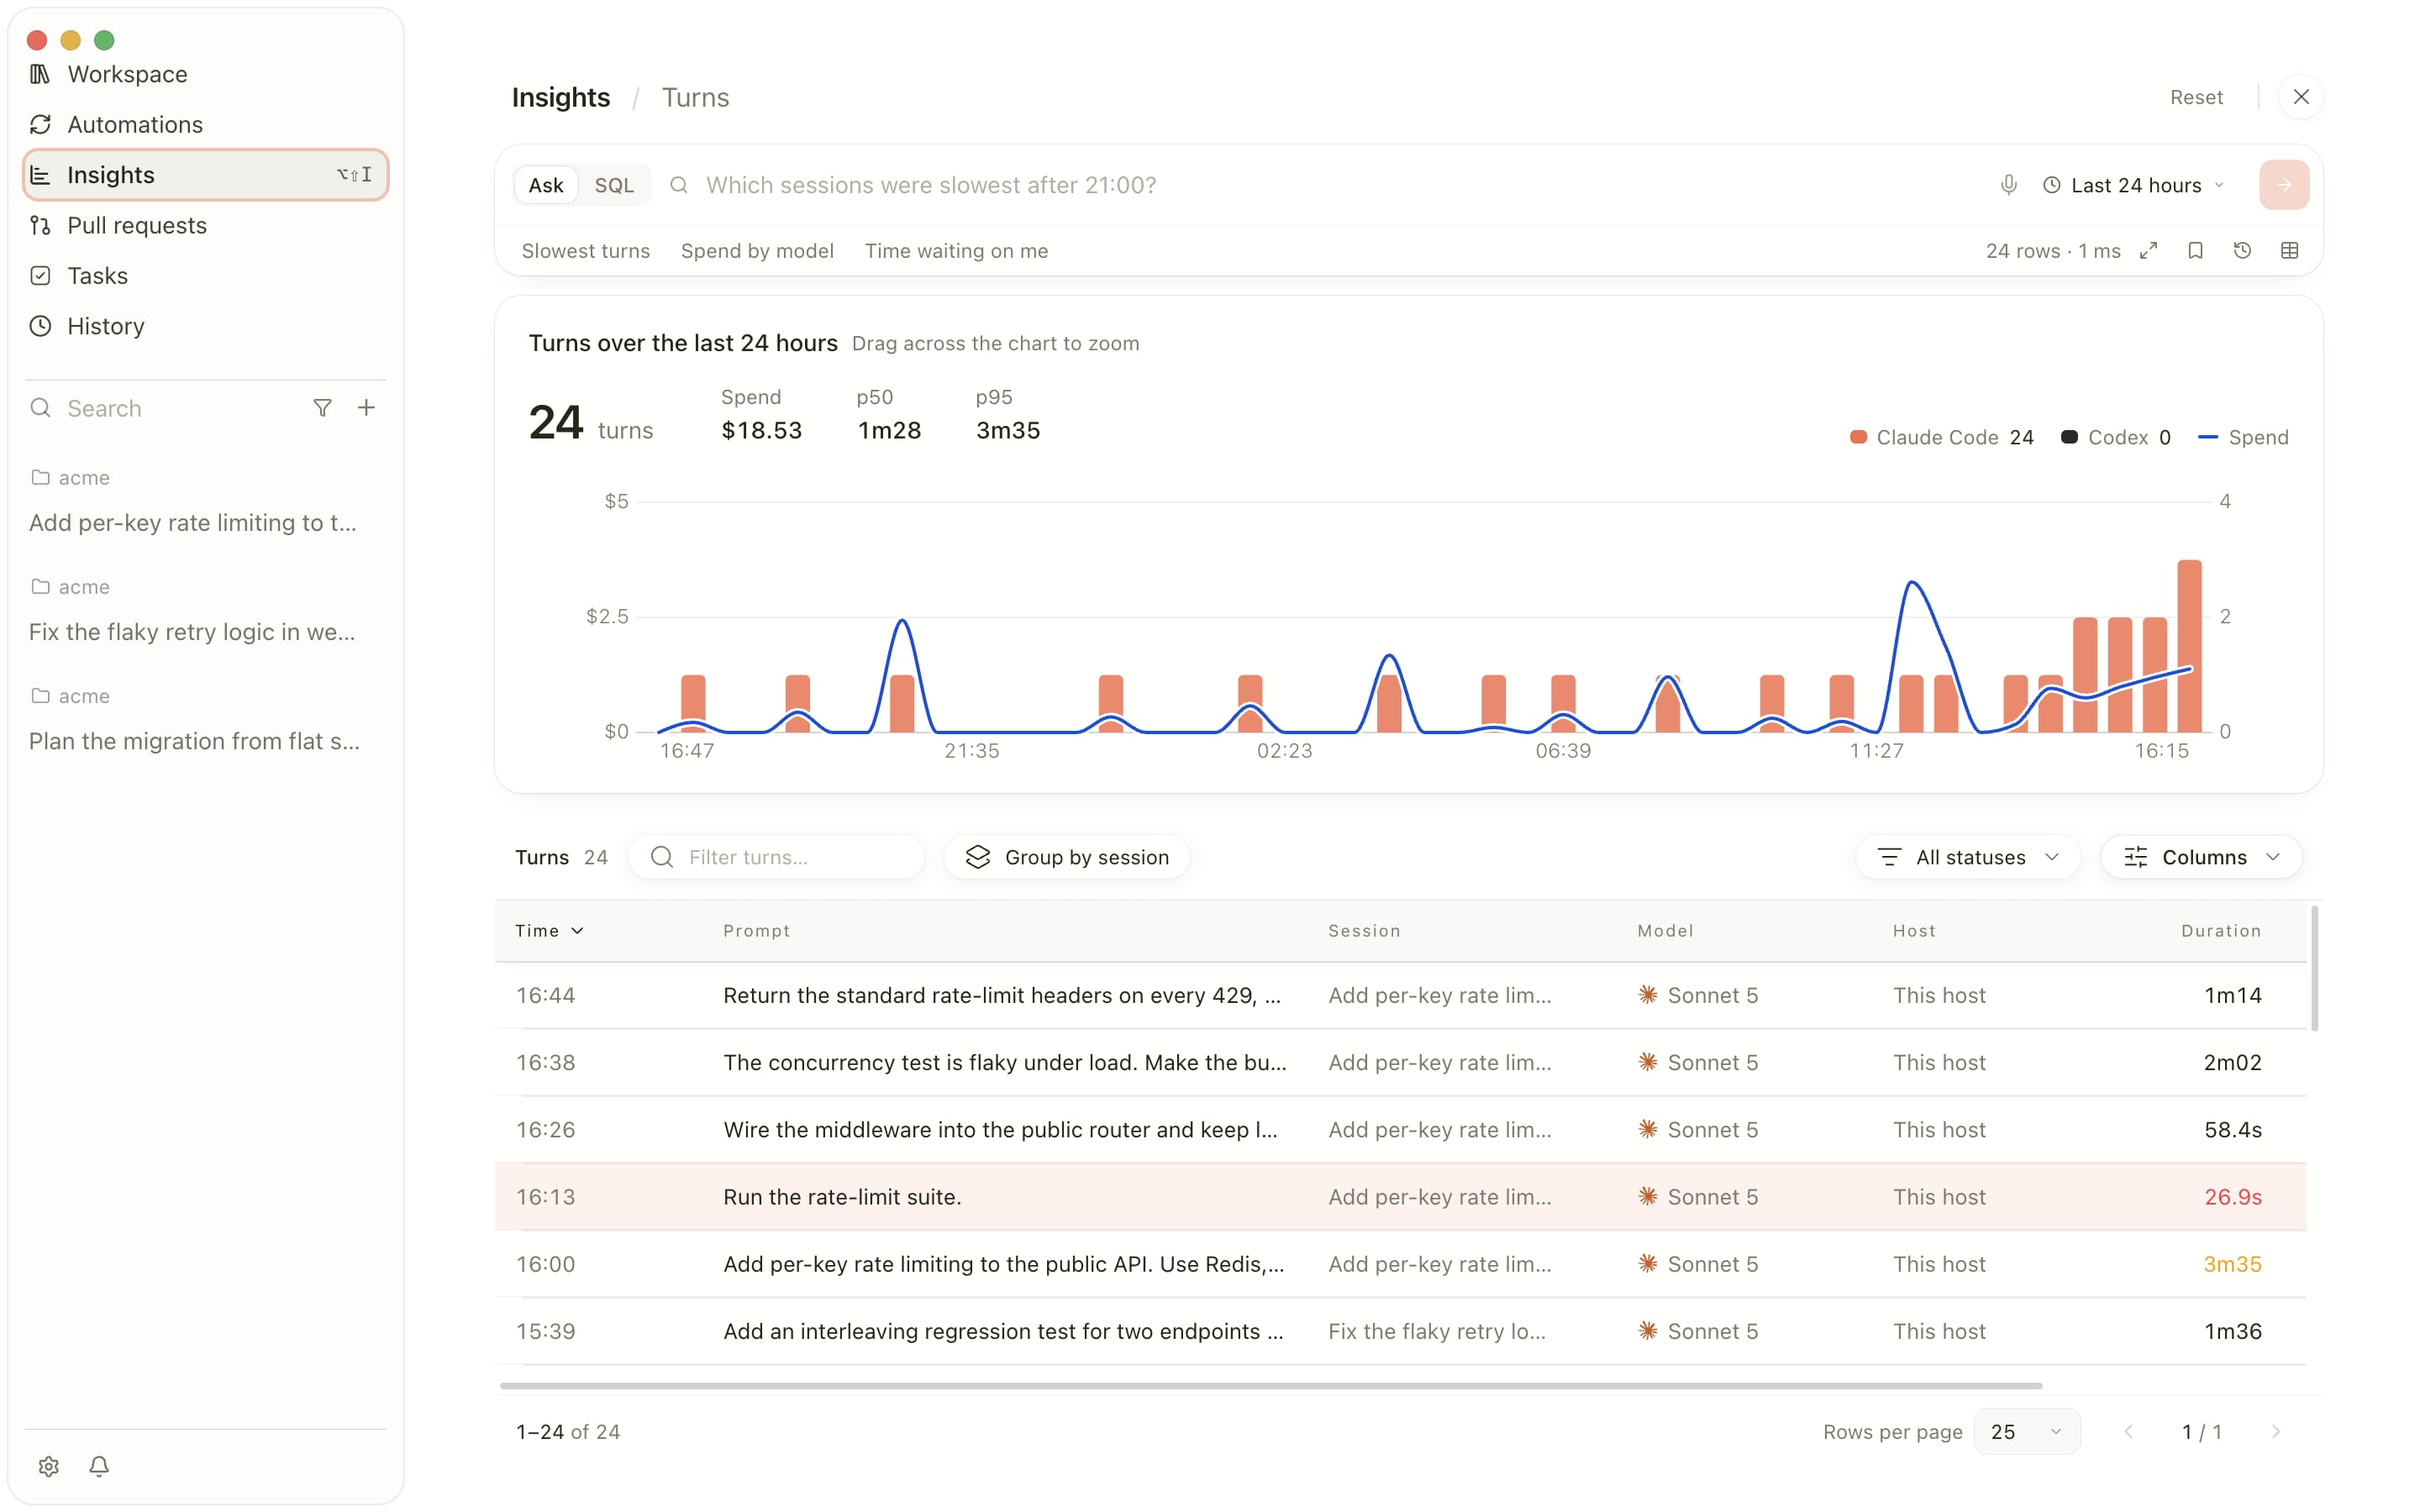Image resolution: width=2420 pixels, height=1512 pixels.
Task: Select the row 'Add an interleaving regression test'
Action: click(1400, 1331)
